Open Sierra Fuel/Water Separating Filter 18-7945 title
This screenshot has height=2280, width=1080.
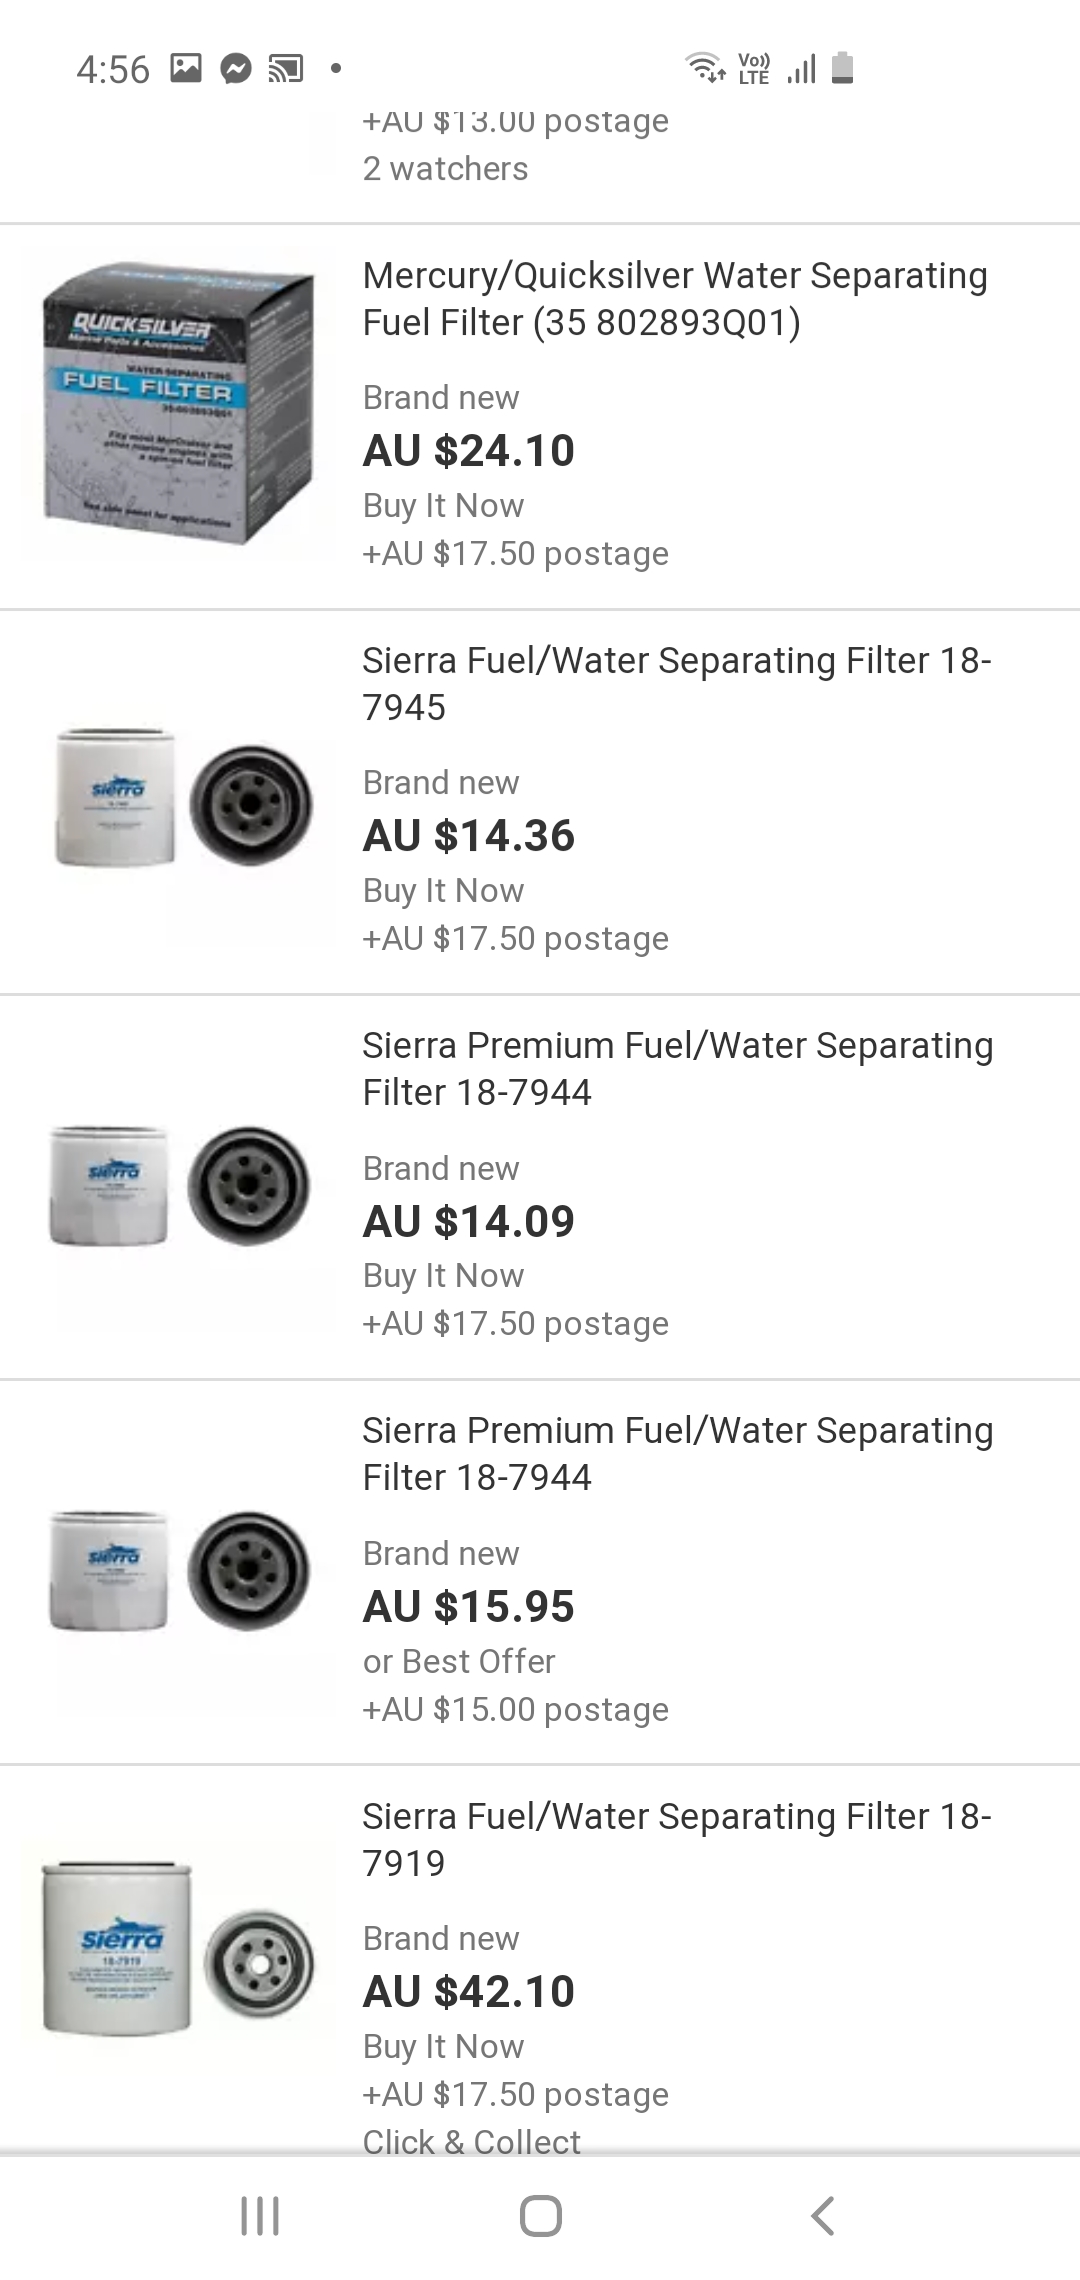pos(676,683)
